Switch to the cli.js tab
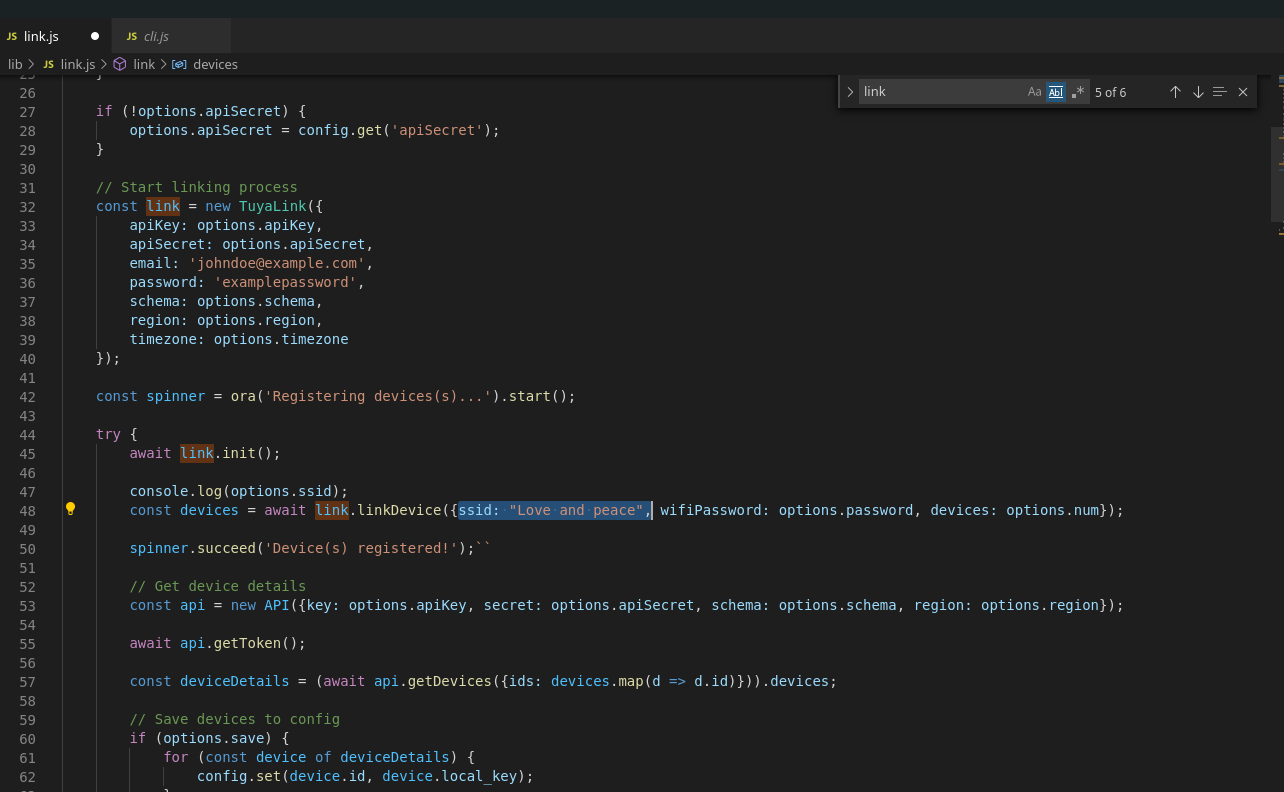 (172, 36)
